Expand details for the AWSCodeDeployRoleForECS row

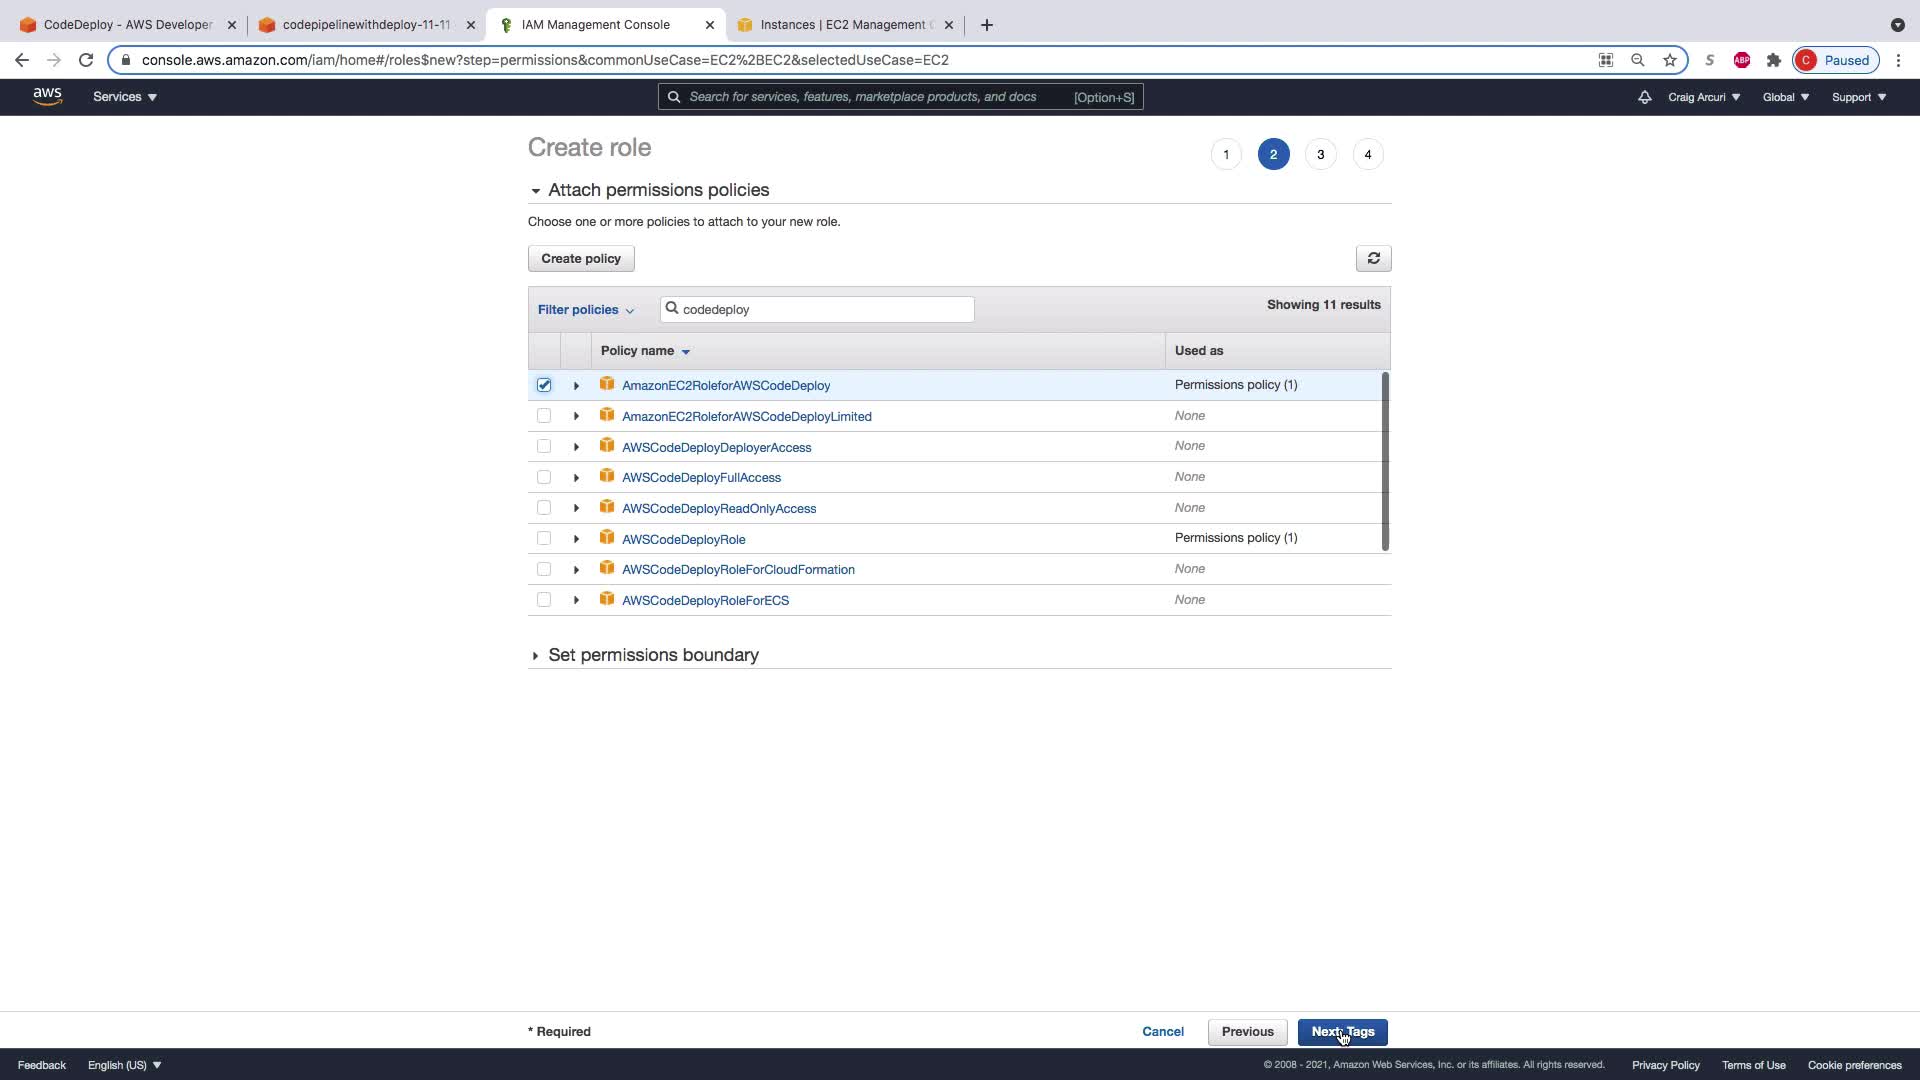pyautogui.click(x=576, y=600)
